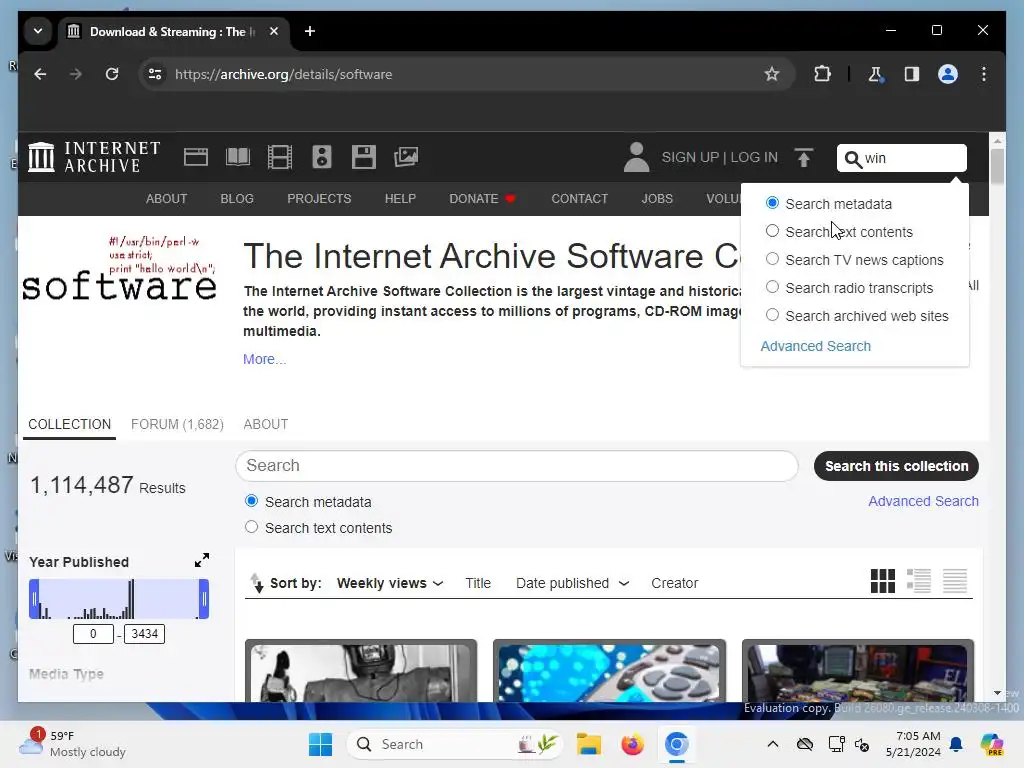This screenshot has height=768, width=1024.
Task: View site information icon in address bar
Action: (155, 74)
